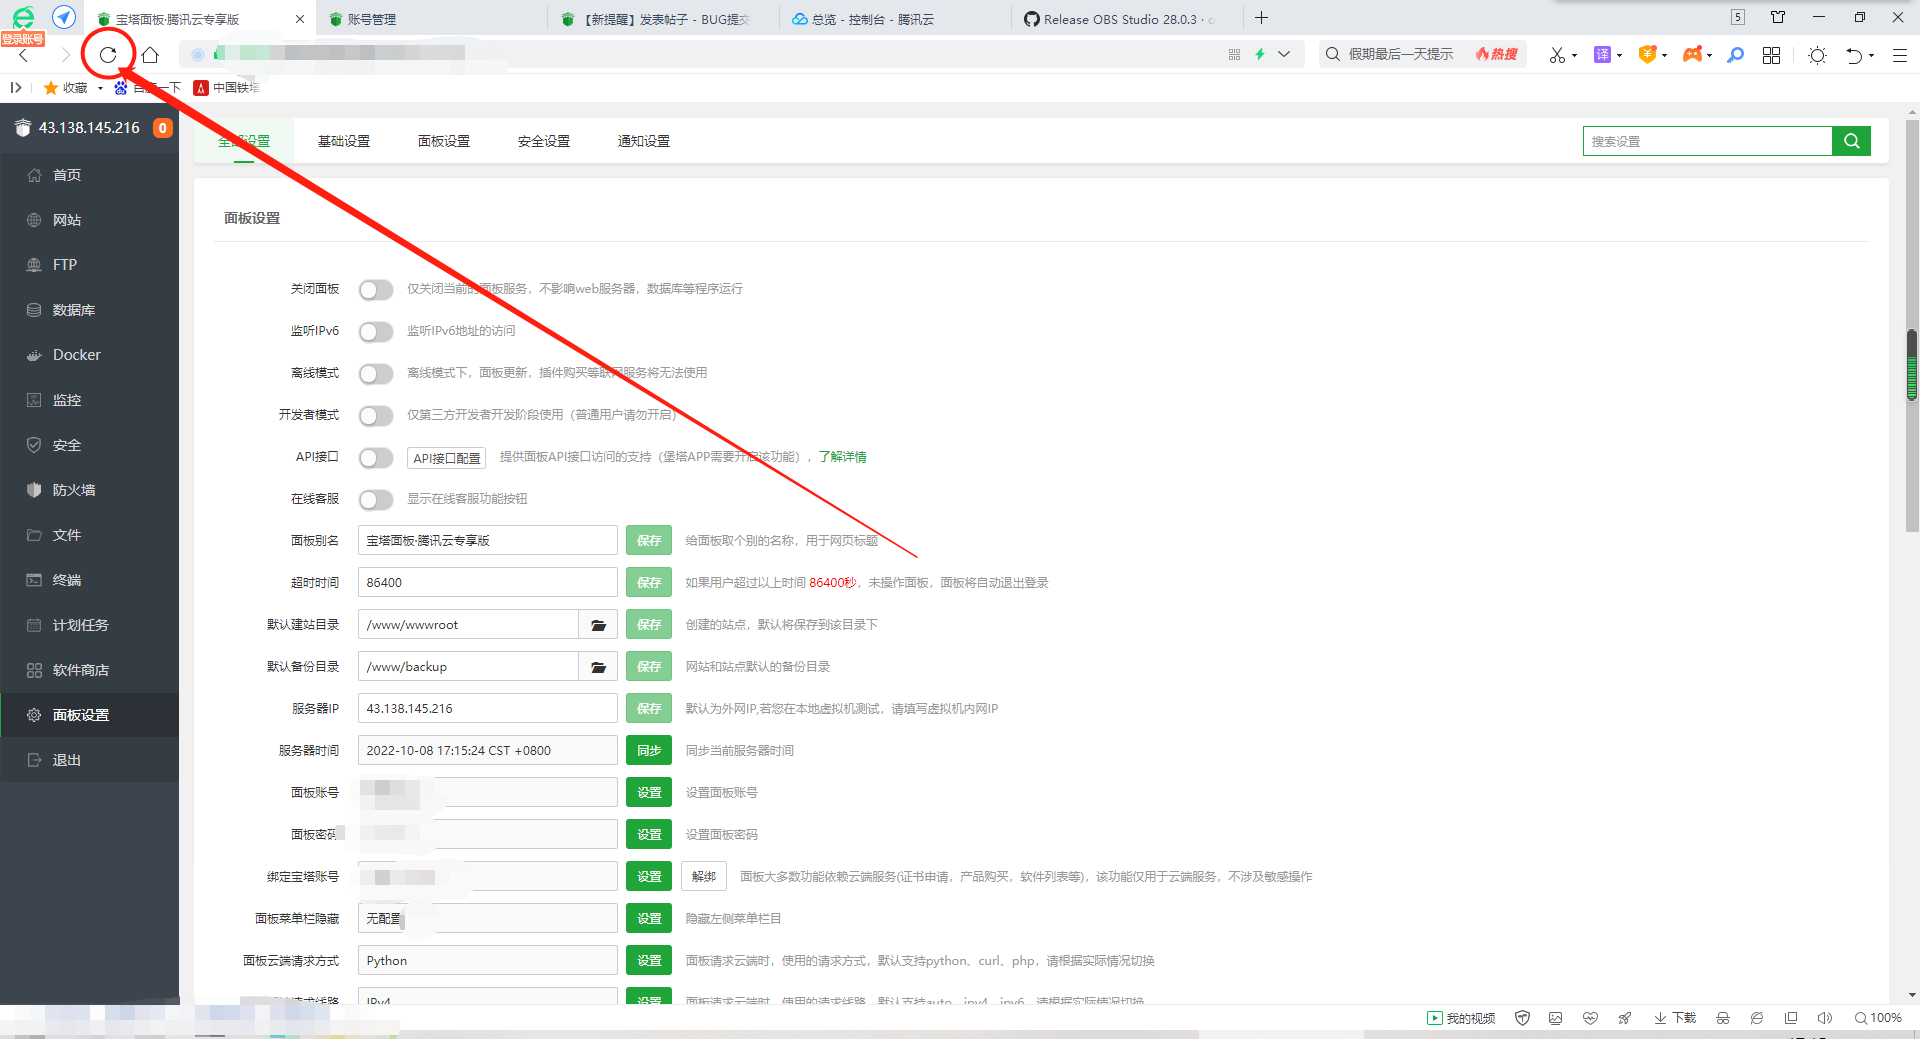Click the rocket speed-up icon in status bar
Viewport: 1920px width, 1039px height.
[x=1624, y=1018]
